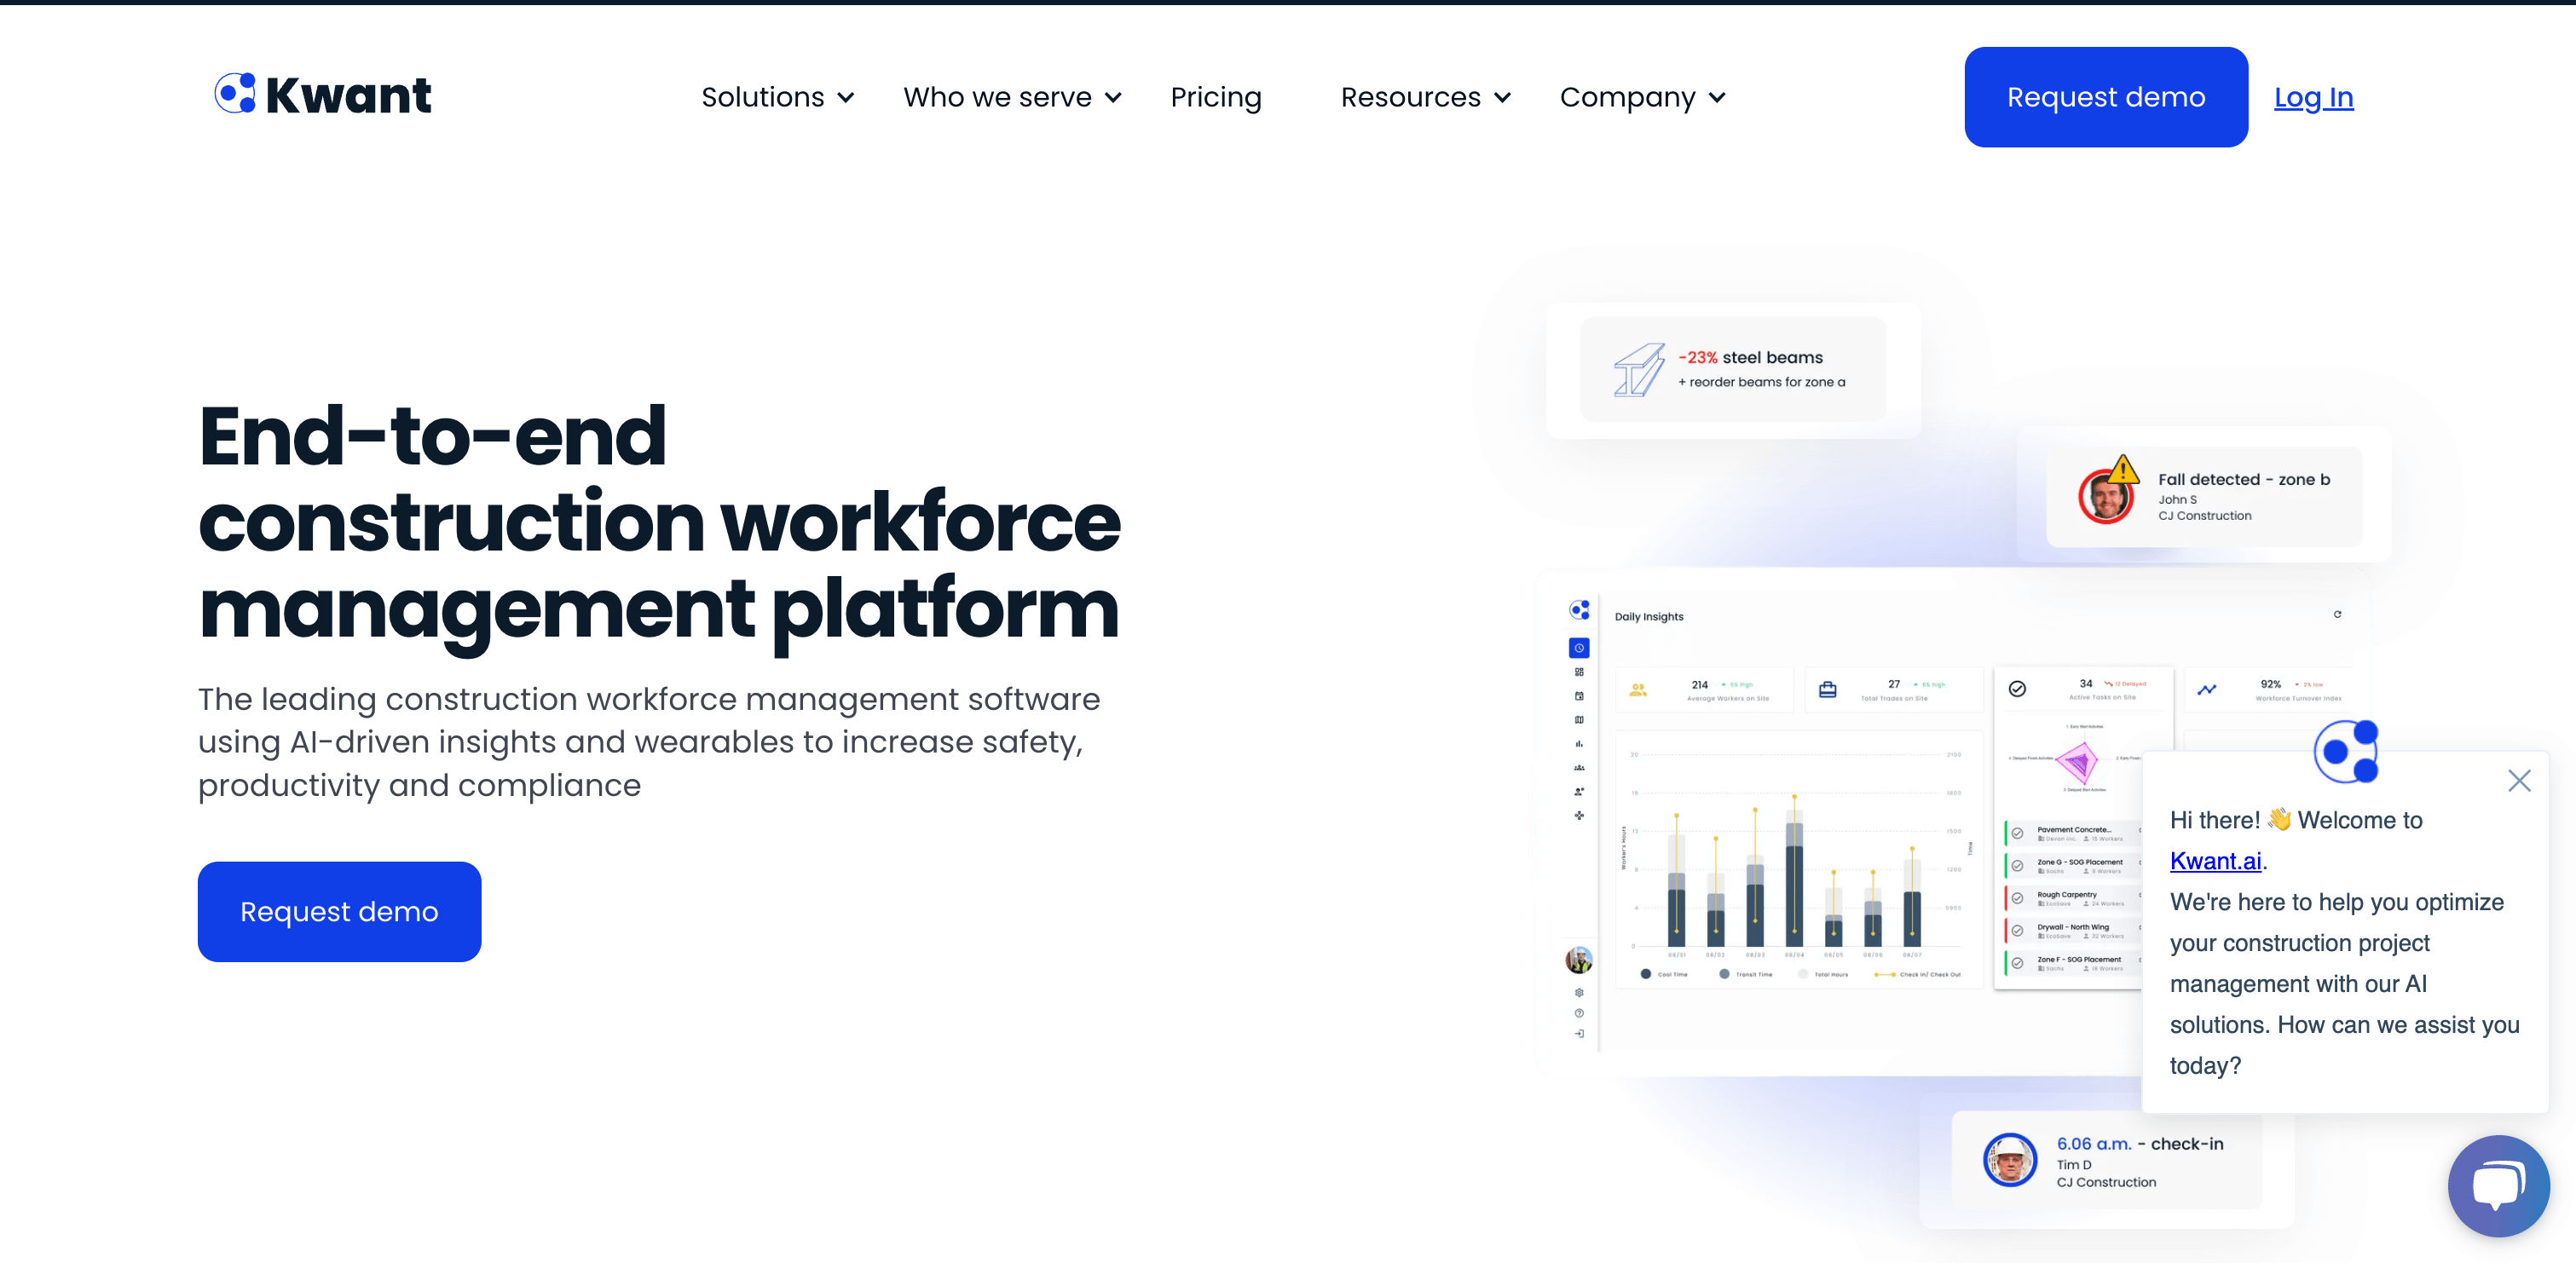Click the trend line icon on 92% card
The height and width of the screenshot is (1263, 2576).
pos(2207,690)
